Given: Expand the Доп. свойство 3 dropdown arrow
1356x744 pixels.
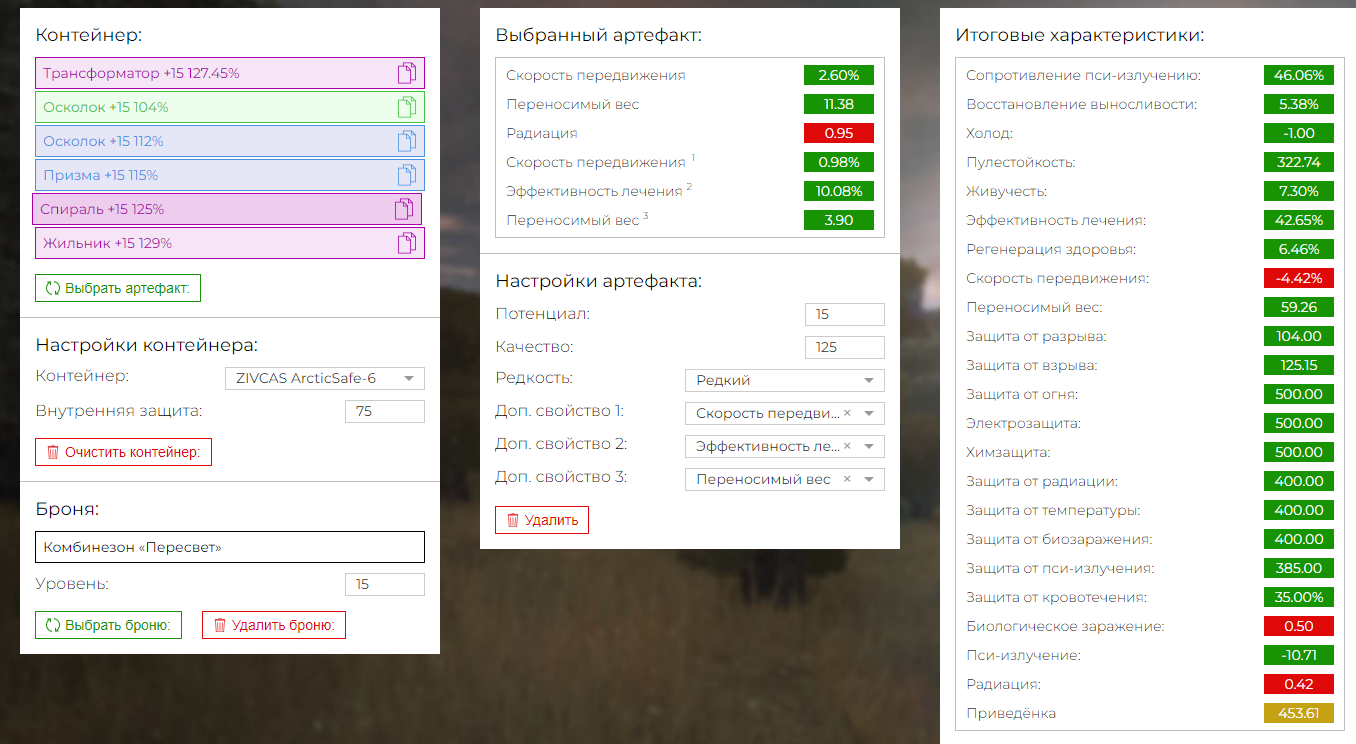Looking at the screenshot, I should coord(869,479).
